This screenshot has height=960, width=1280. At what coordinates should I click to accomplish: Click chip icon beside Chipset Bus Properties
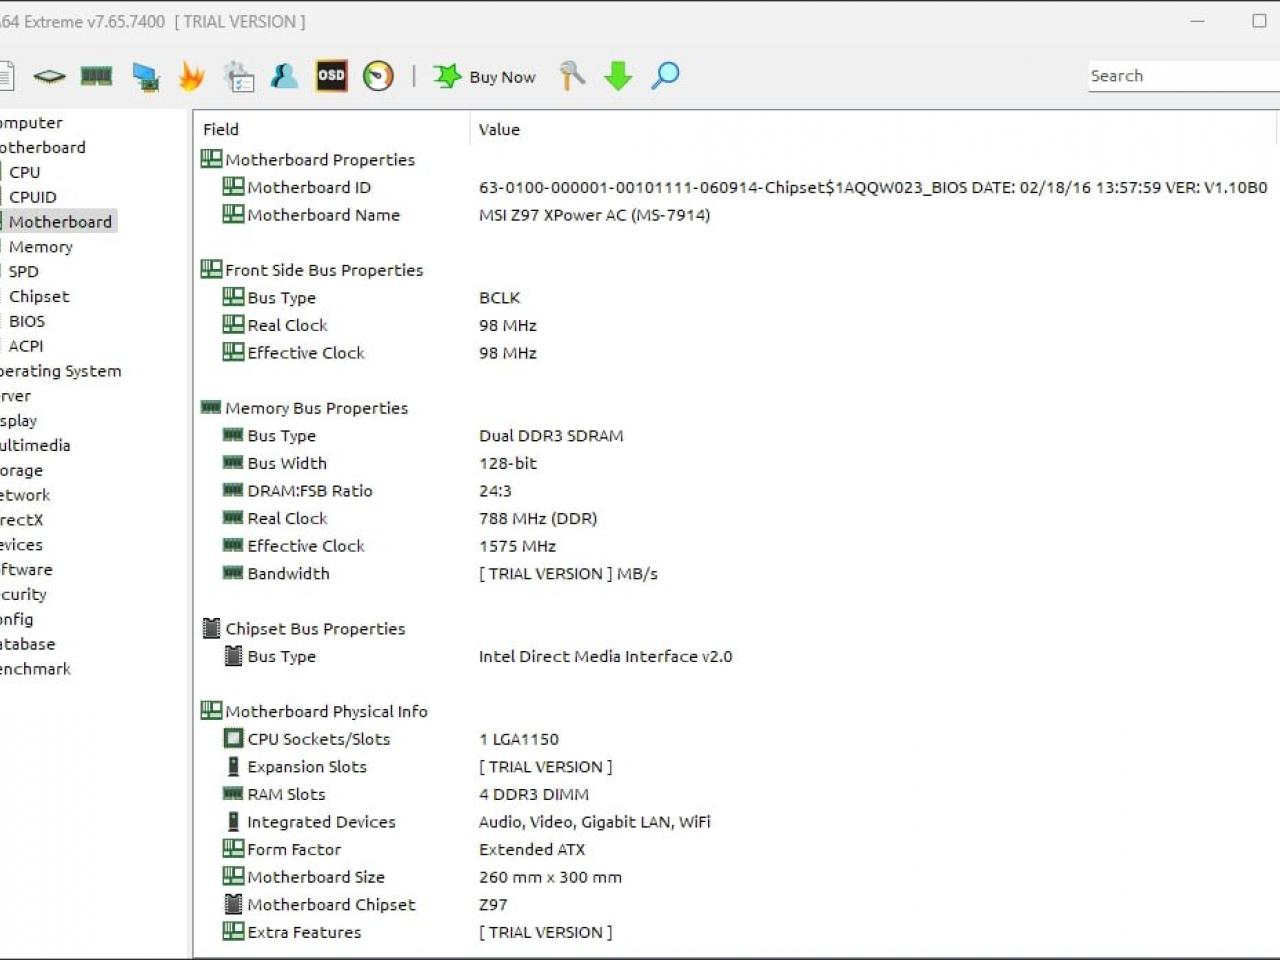coord(211,628)
